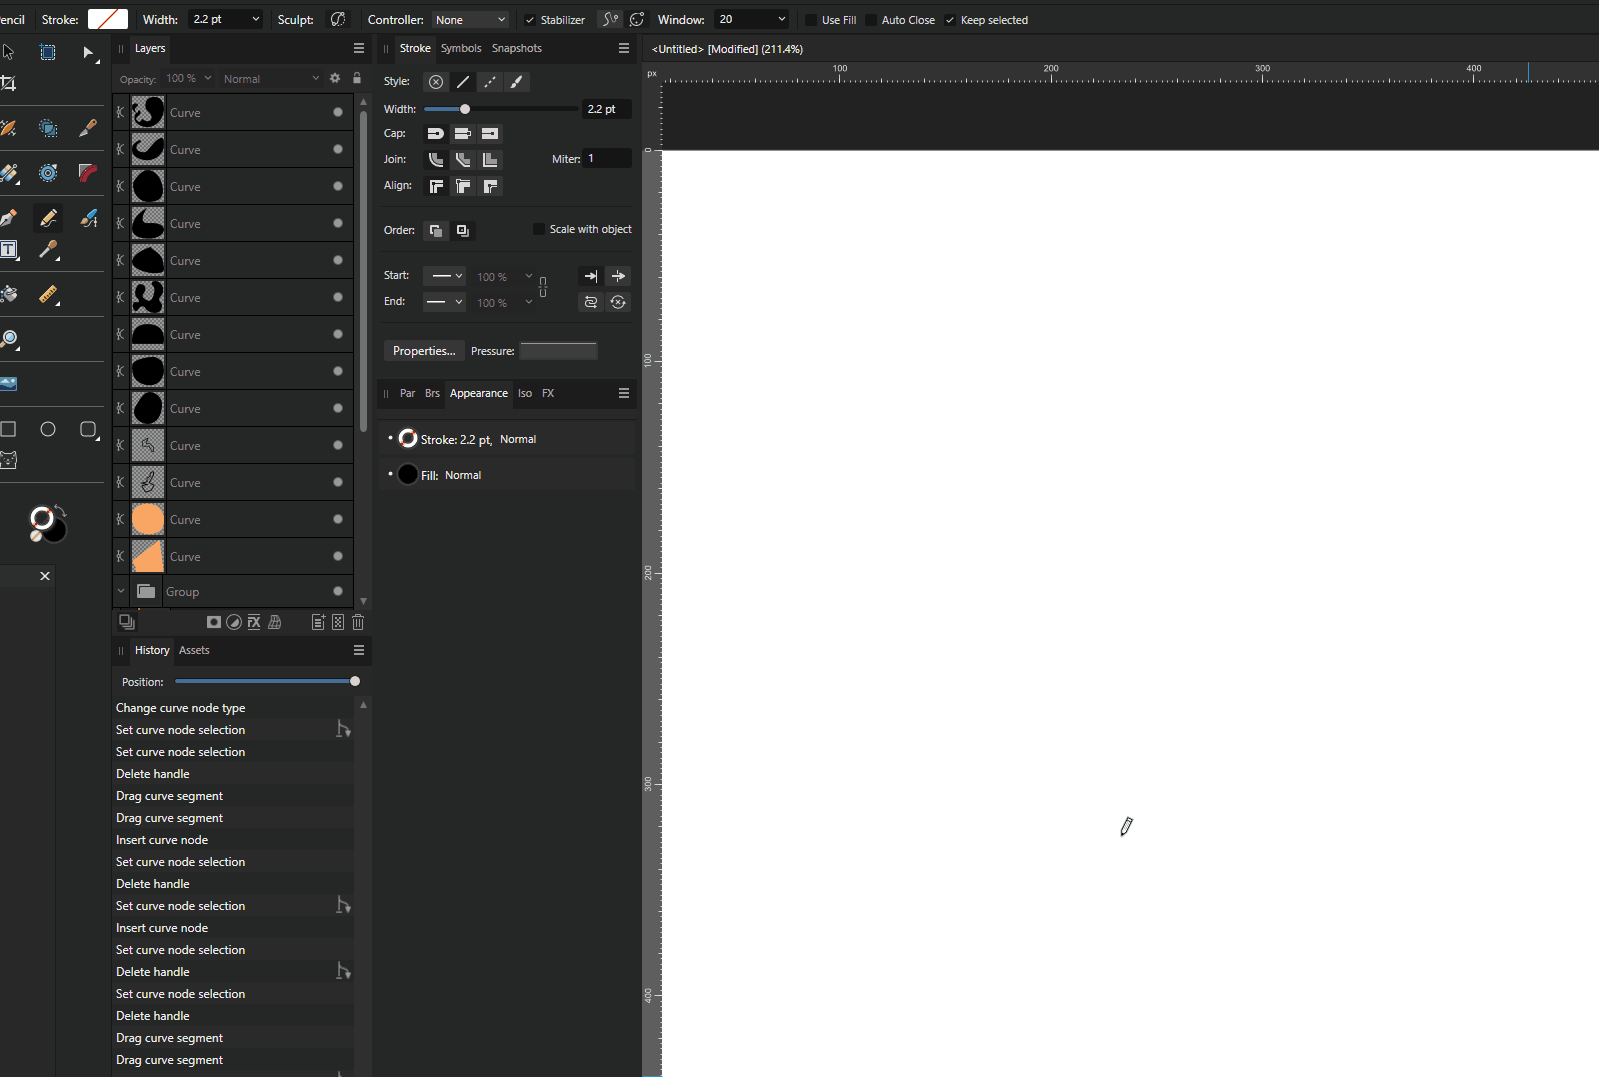Set stroke cap to round cap
This screenshot has height=1077, width=1599.
(x=436, y=133)
